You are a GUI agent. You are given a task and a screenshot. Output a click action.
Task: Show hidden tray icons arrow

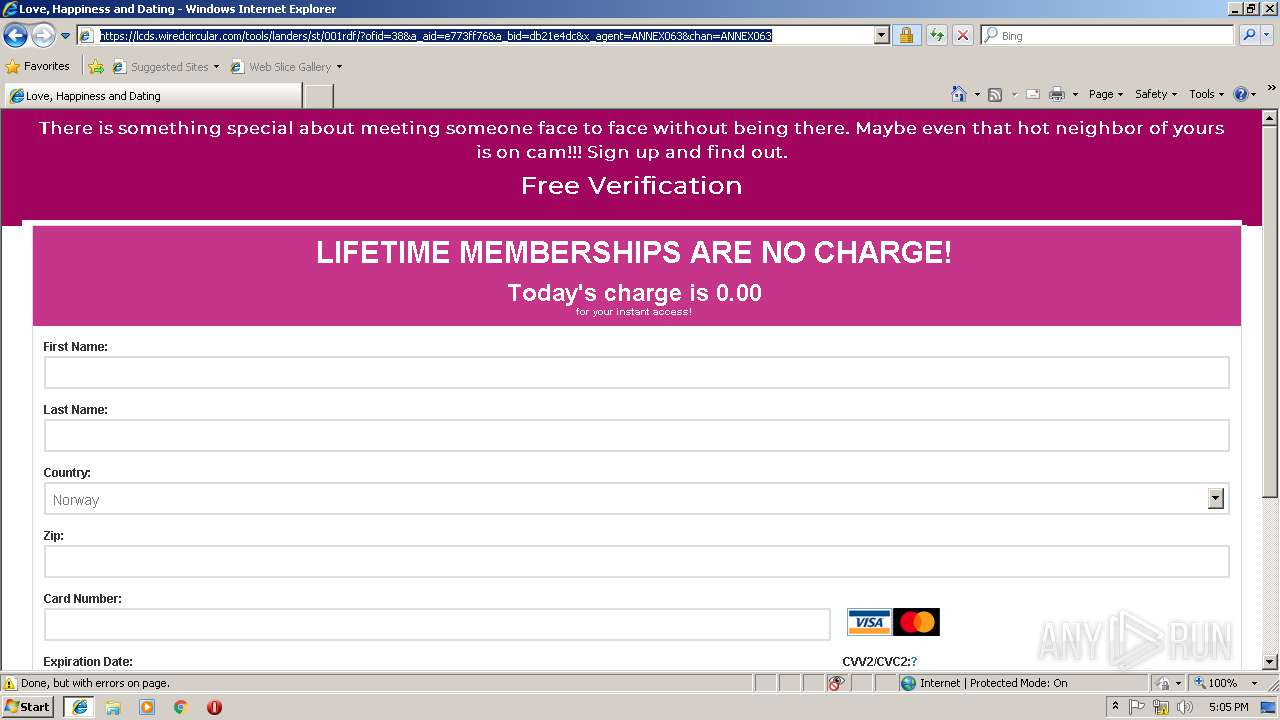point(1115,707)
